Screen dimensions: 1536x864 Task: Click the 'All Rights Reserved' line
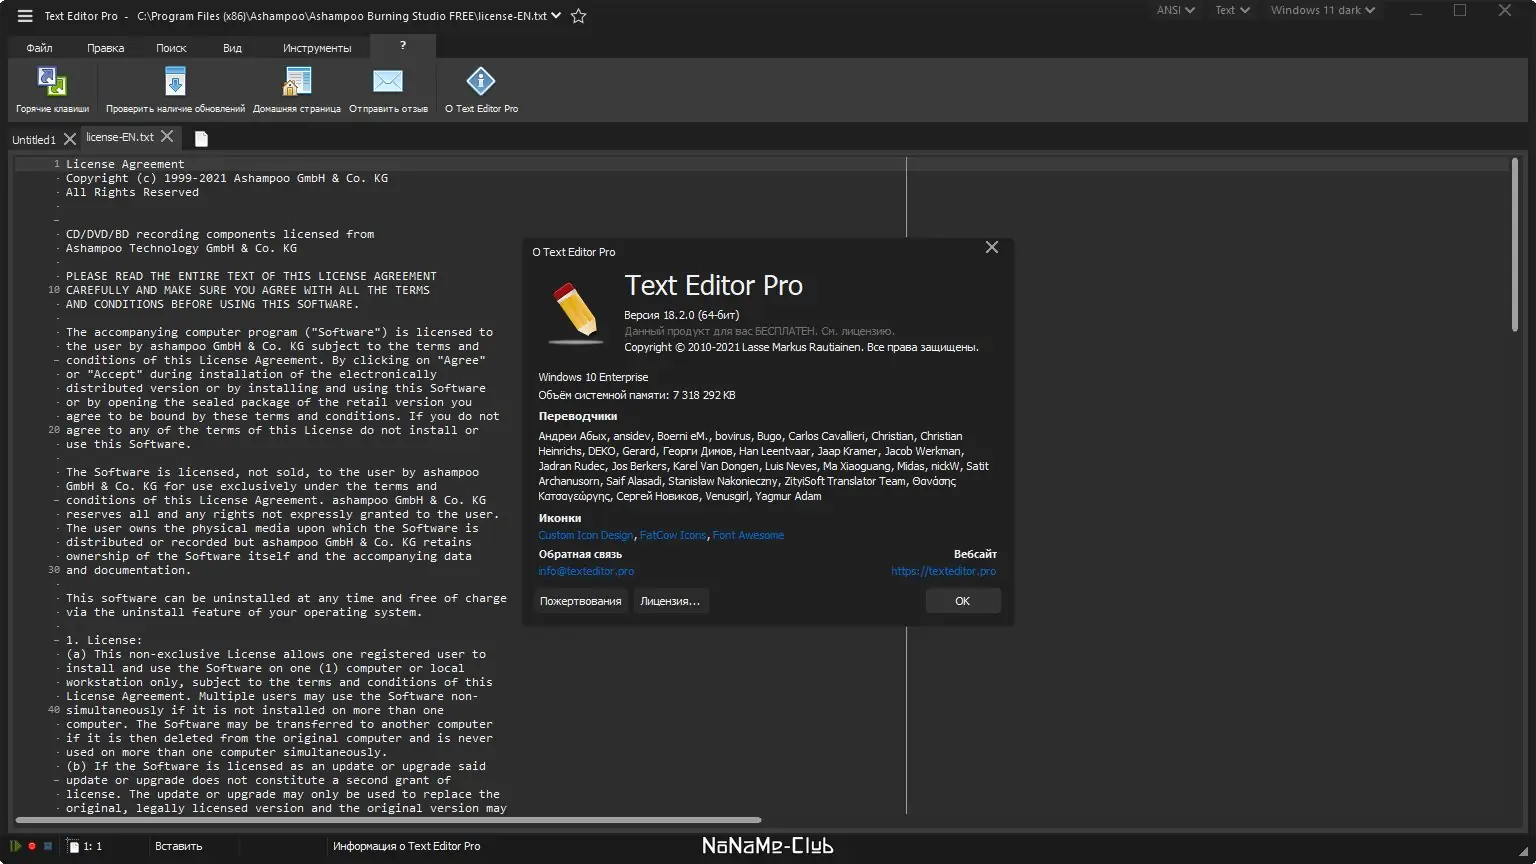(132, 192)
